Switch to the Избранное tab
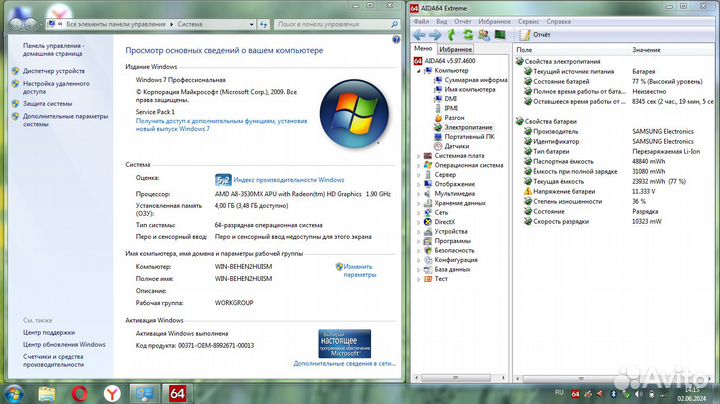Viewport: 720px width, 404px height. pyautogui.click(x=455, y=49)
